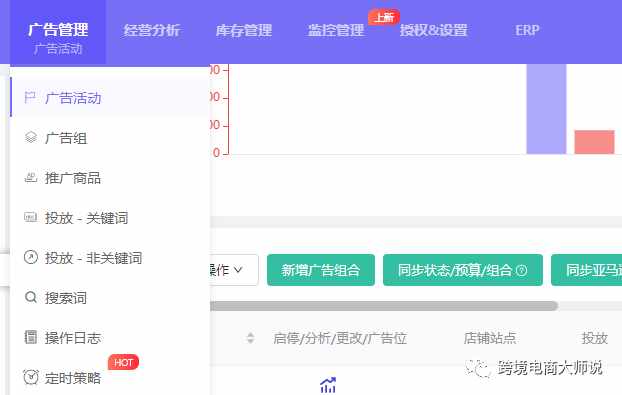Click the horizontal table scrollbar
Image resolution: width=622 pixels, height=395 pixels.
click(383, 306)
